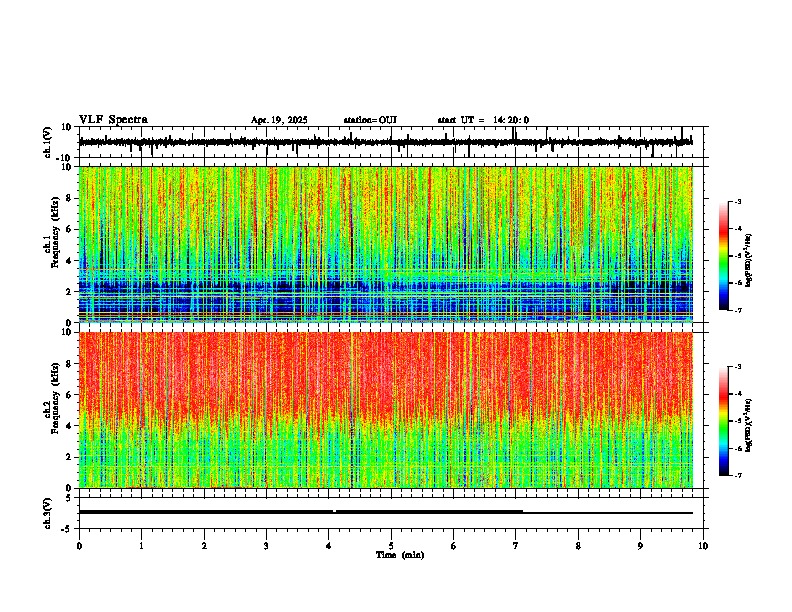Click the "ch.3(V)" axis label

pos(48,513)
